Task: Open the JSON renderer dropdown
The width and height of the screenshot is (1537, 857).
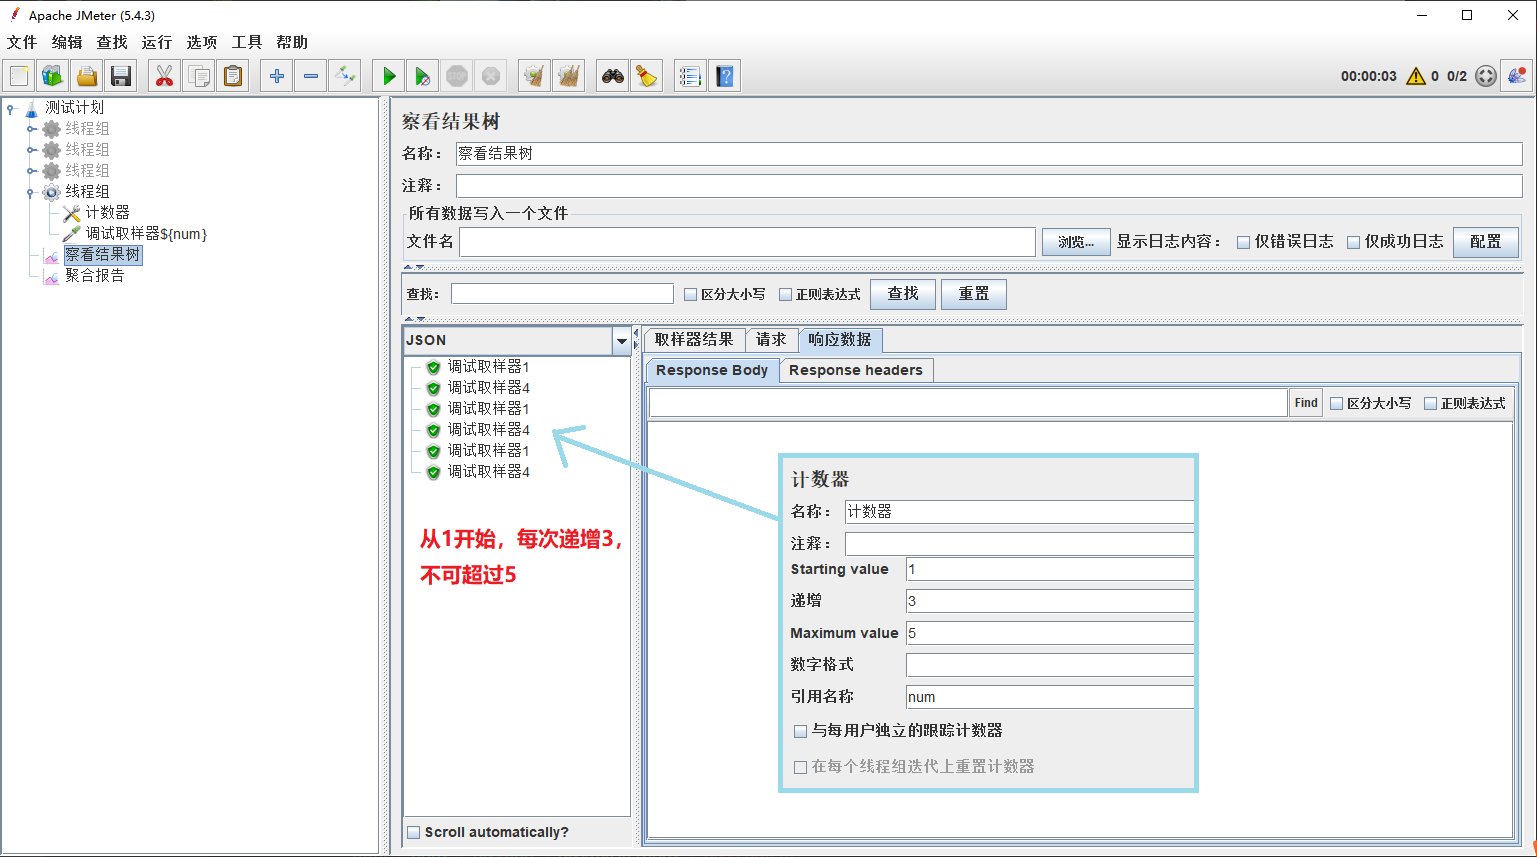Action: click(621, 341)
